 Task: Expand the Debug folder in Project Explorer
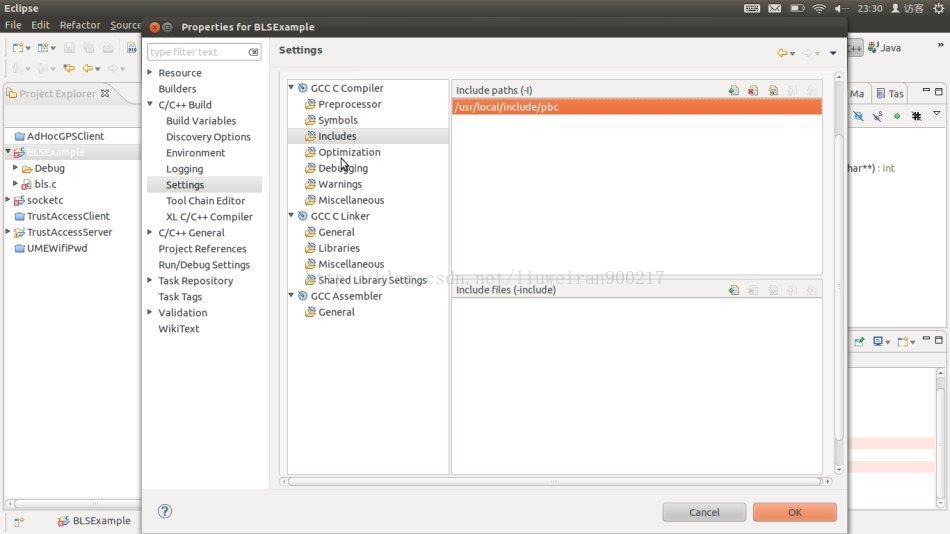pos(15,167)
